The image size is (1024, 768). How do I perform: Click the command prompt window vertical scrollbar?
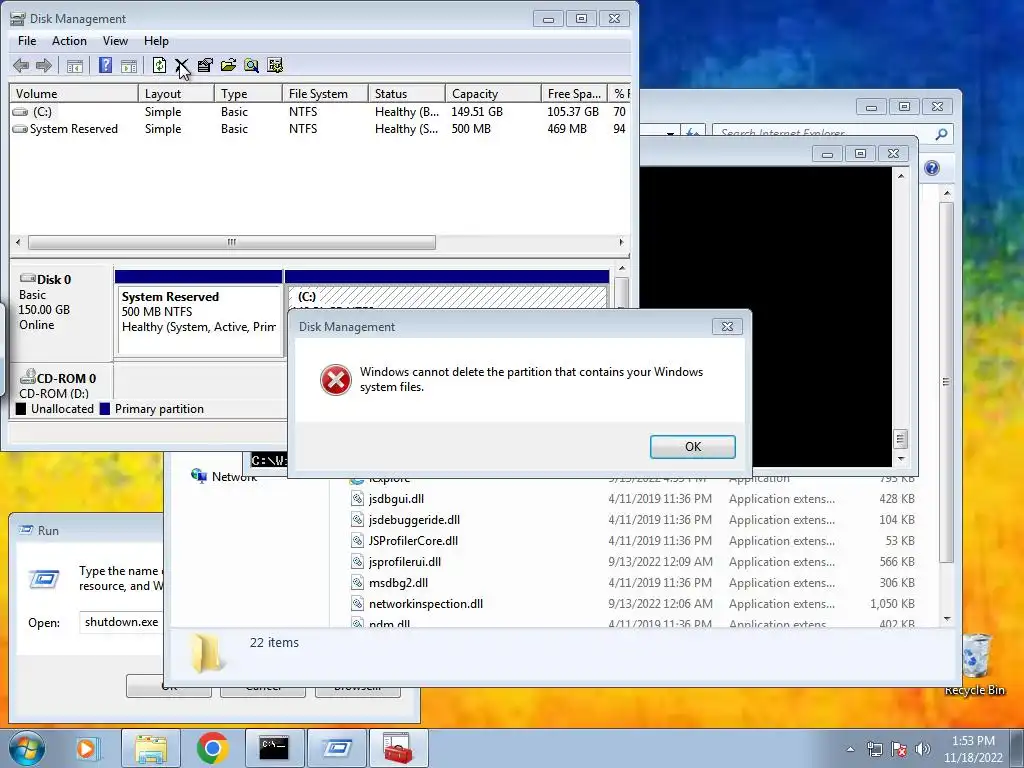click(901, 317)
